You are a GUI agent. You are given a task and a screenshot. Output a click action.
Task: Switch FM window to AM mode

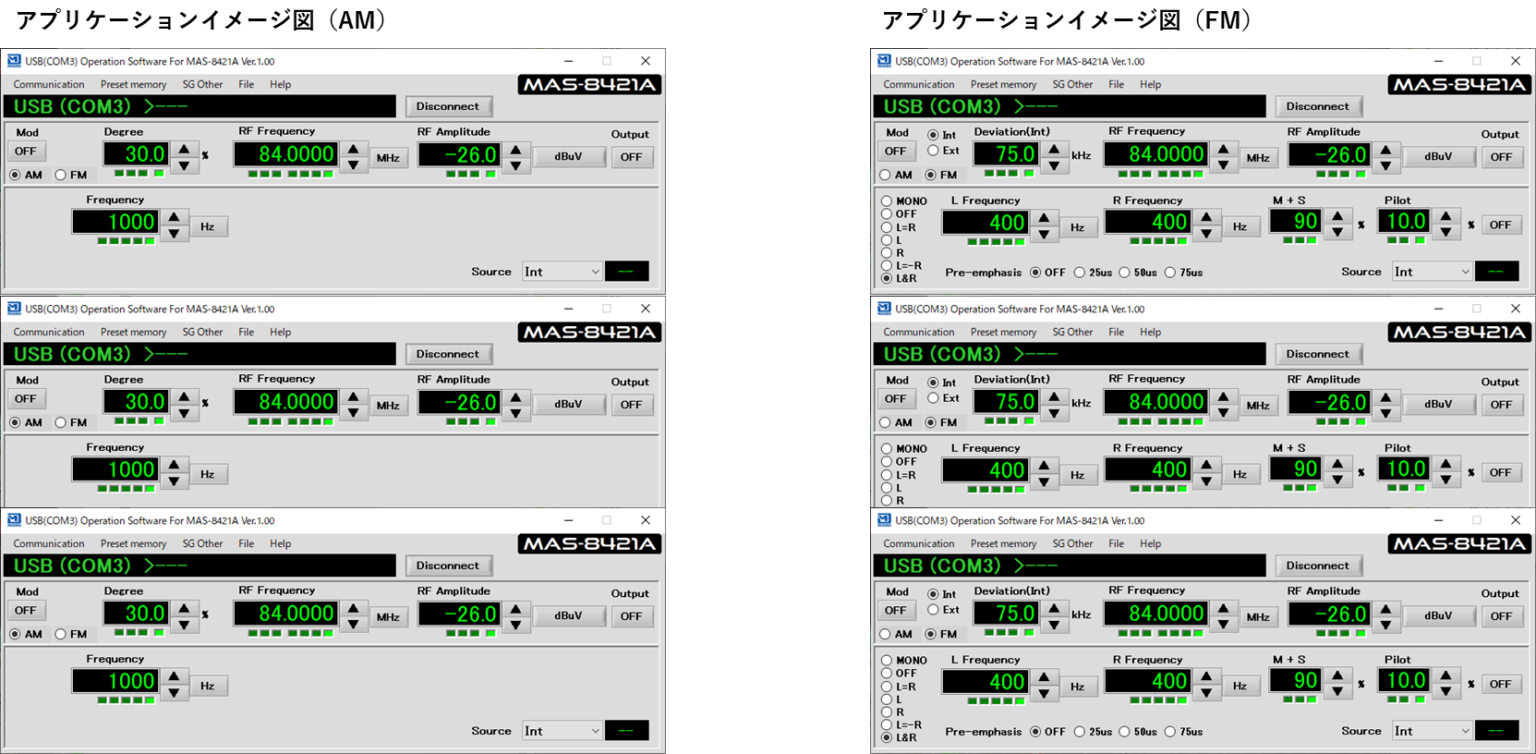tap(886, 174)
